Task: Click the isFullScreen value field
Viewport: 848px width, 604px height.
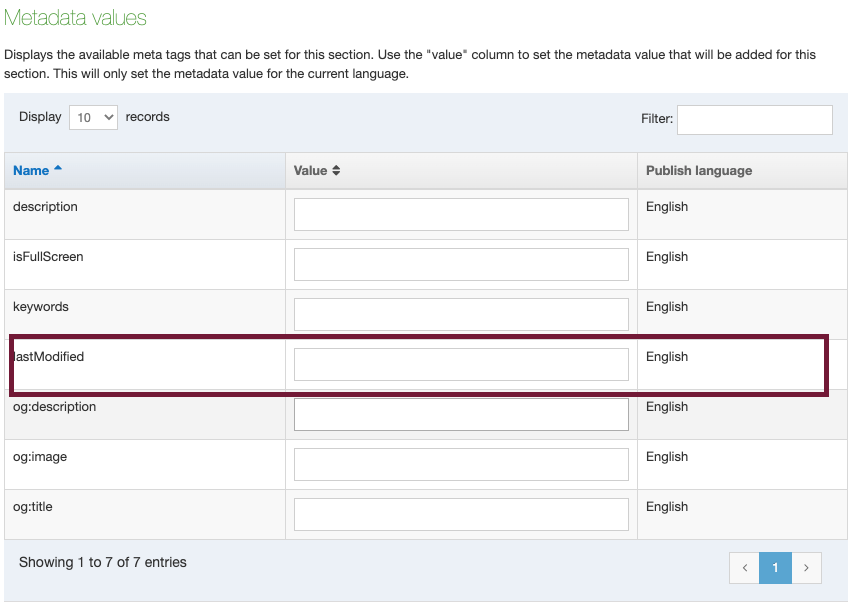Action: click(461, 264)
